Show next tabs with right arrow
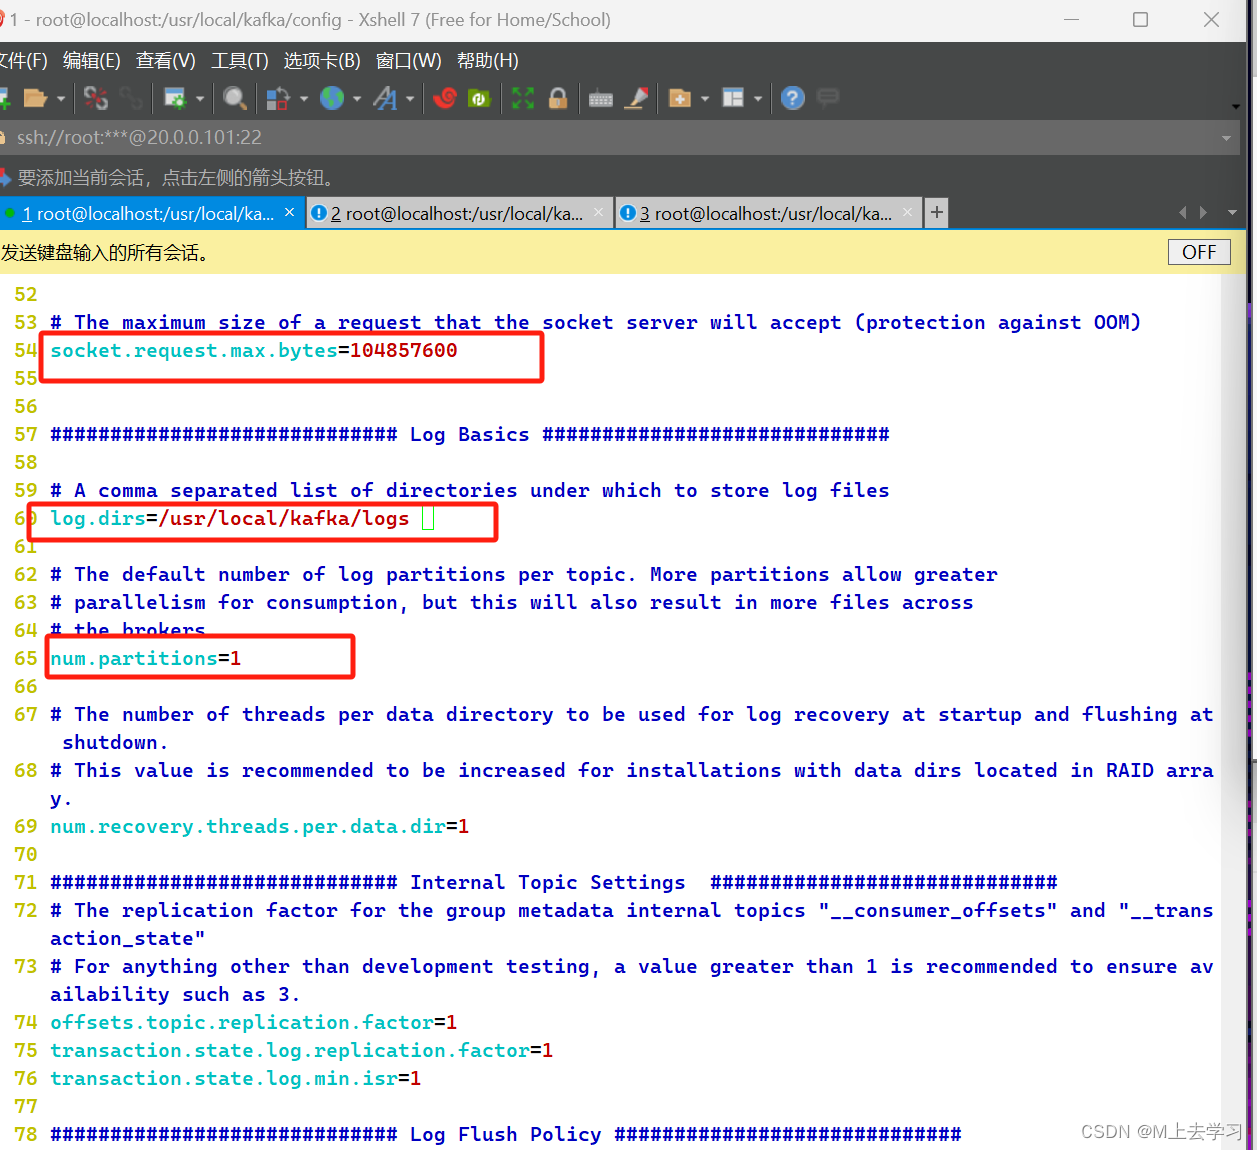1257x1150 pixels. click(x=1203, y=213)
